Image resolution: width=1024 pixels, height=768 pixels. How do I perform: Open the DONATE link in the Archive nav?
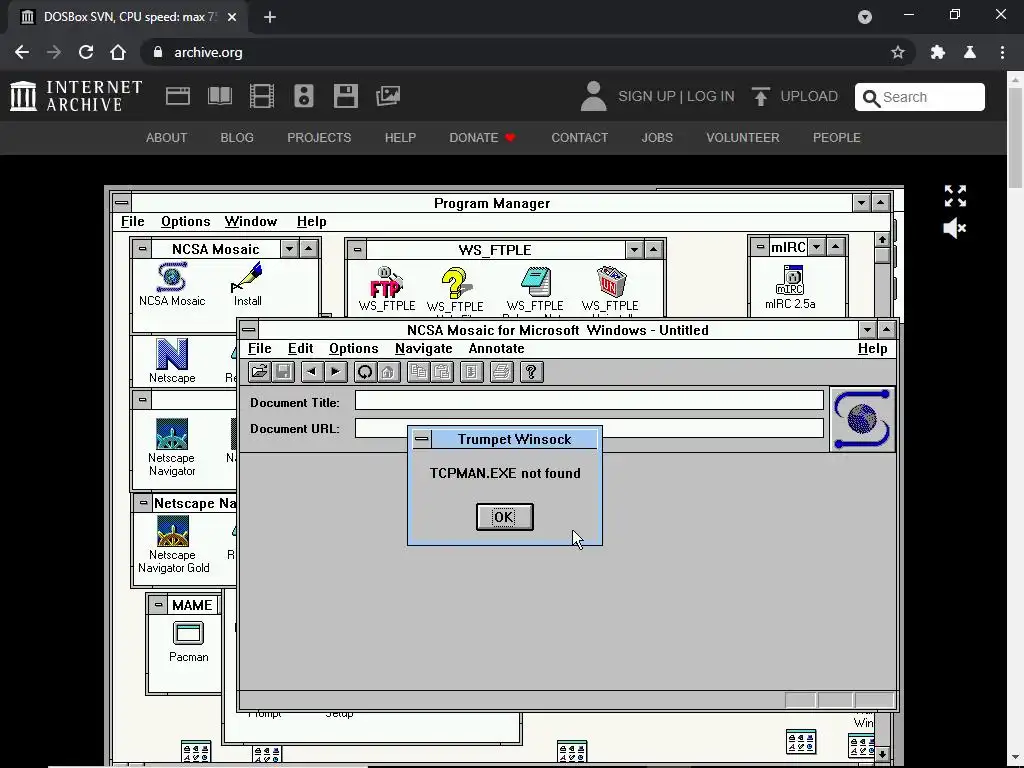[482, 138]
